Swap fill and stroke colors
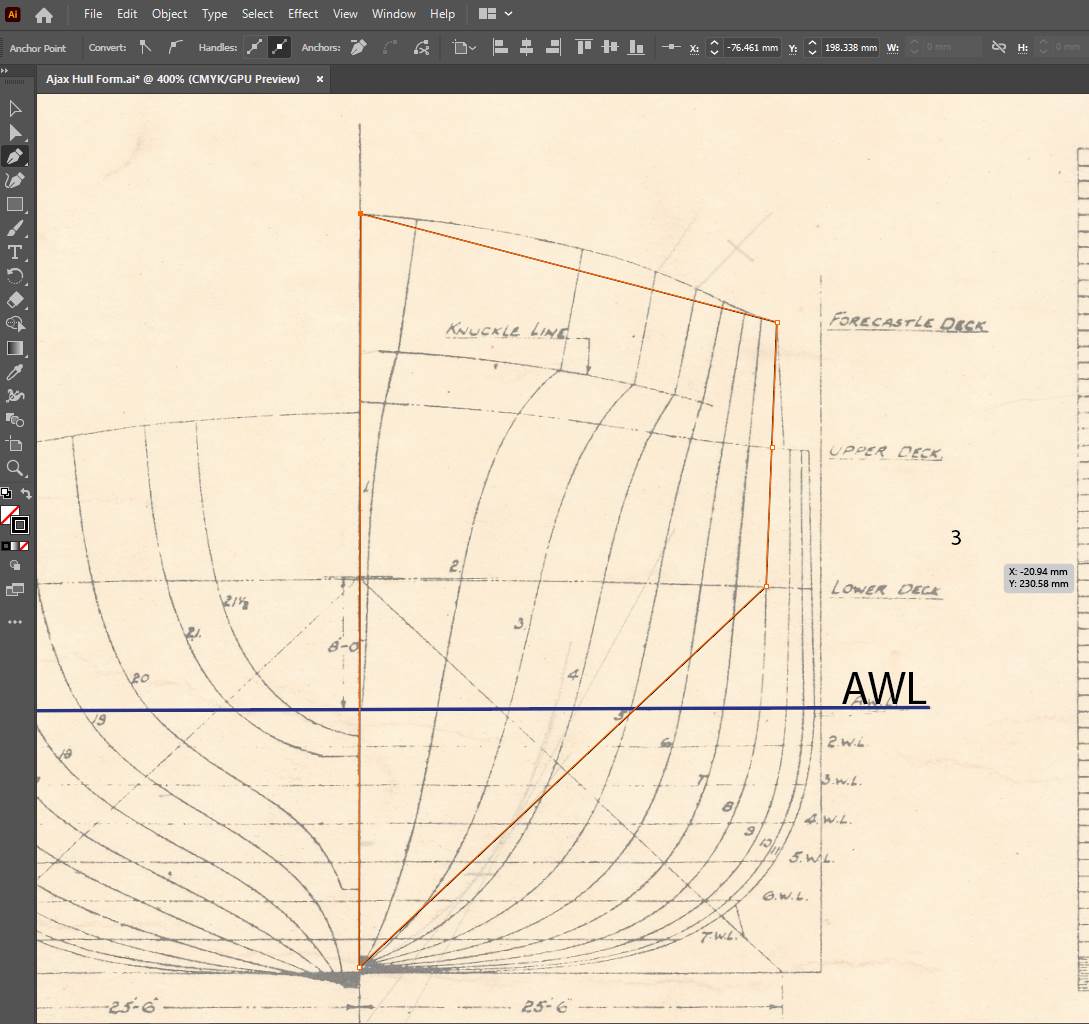This screenshot has height=1024, width=1089. pos(27,494)
